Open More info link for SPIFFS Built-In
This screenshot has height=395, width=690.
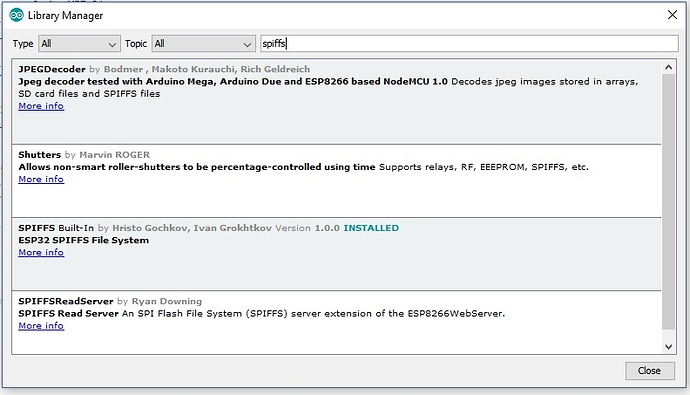[x=41, y=252]
